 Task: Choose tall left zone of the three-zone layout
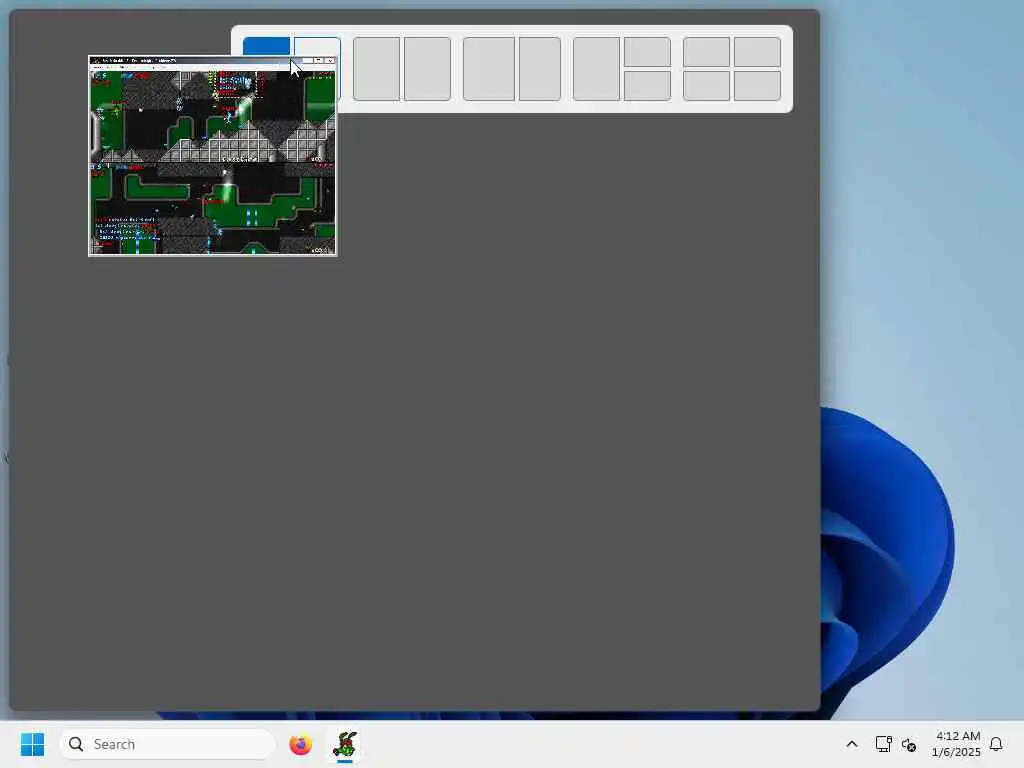point(596,69)
